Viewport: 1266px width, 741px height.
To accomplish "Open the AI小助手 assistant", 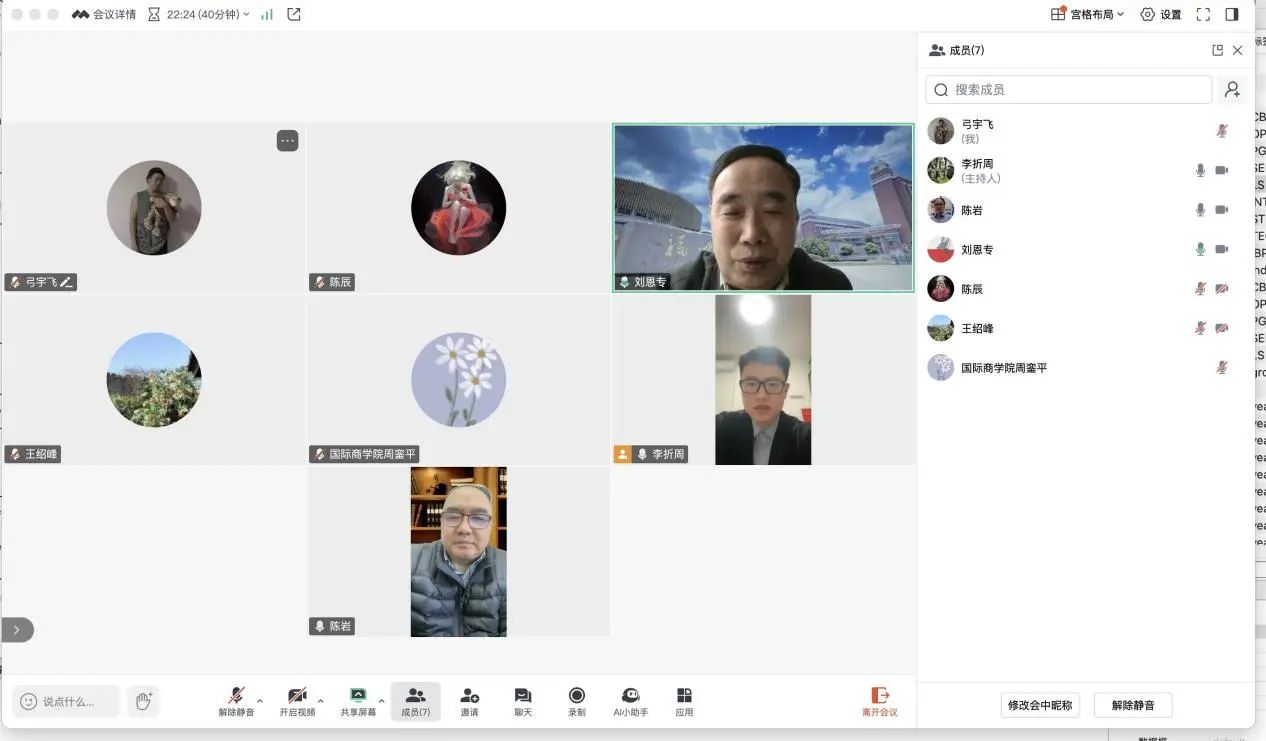I will pos(630,701).
